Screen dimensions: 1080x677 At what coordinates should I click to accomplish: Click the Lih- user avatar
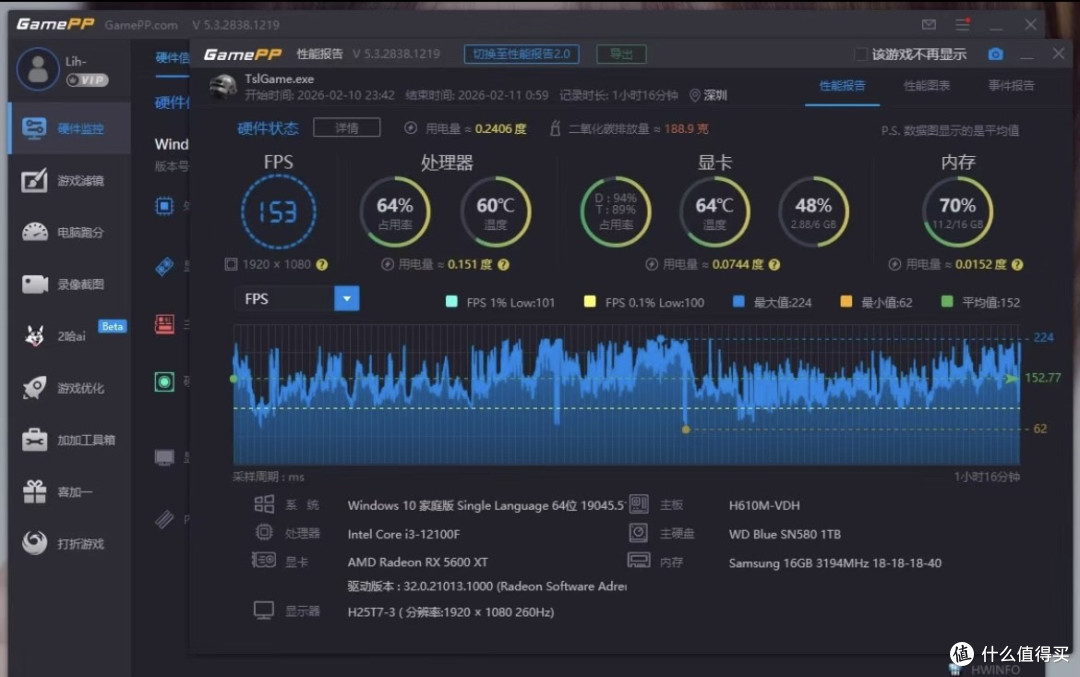[37, 69]
